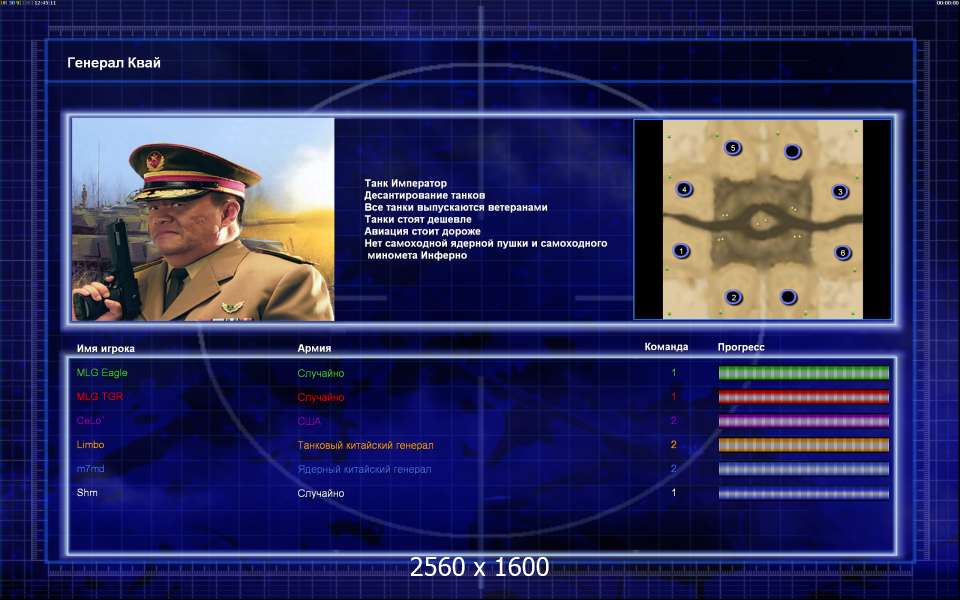Select player name "MLG Eagle"
The image size is (960, 600).
pyautogui.click(x=102, y=372)
